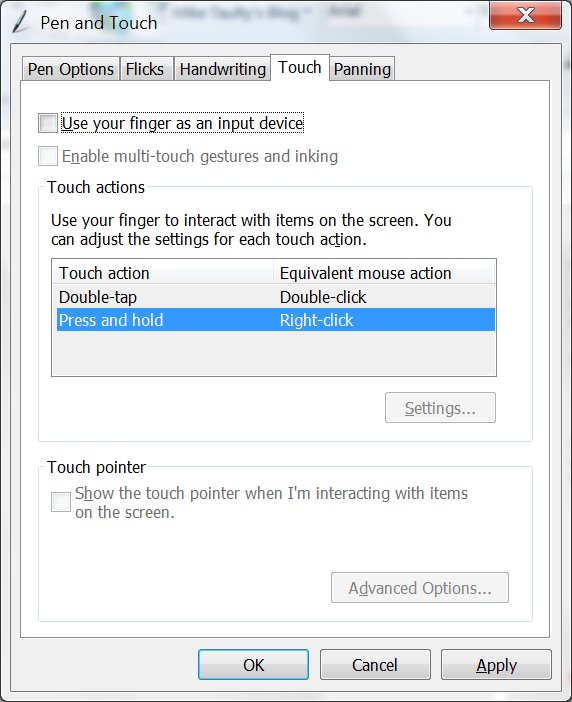This screenshot has width=572, height=702.
Task: Go to the Handwriting tab
Action: (222, 69)
